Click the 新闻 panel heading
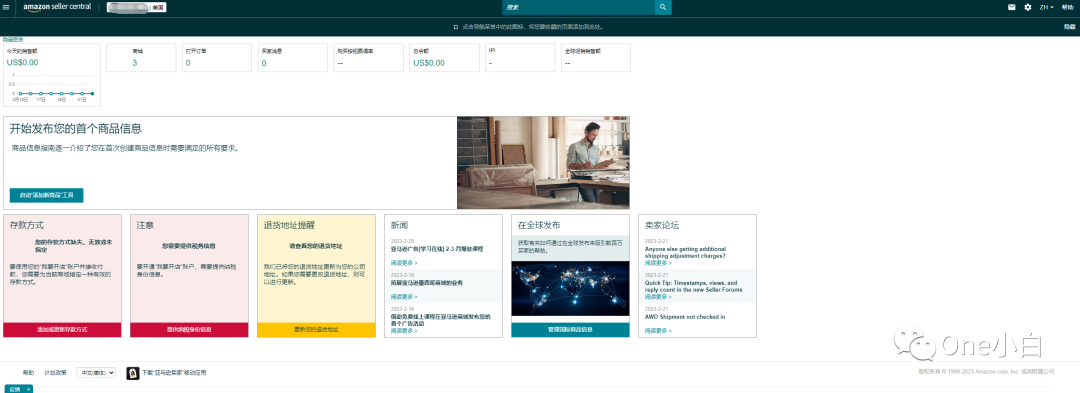This screenshot has height=393, width=1080. pos(399,225)
